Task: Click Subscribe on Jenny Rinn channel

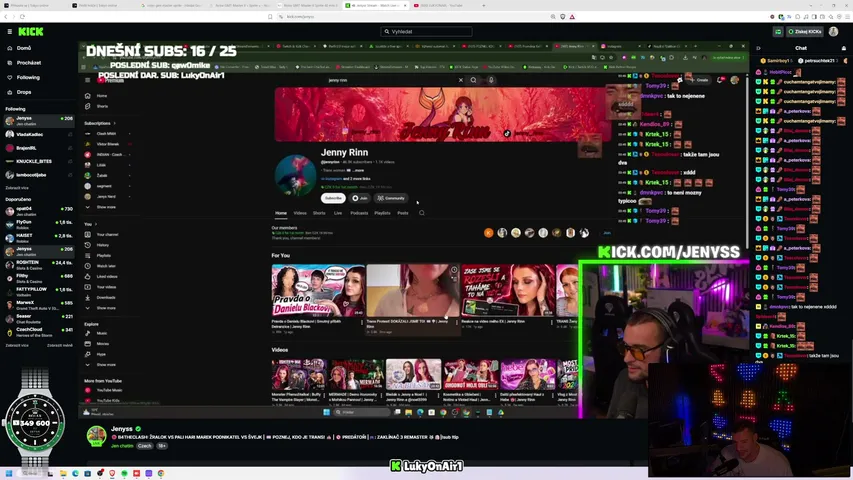Action: 333,198
